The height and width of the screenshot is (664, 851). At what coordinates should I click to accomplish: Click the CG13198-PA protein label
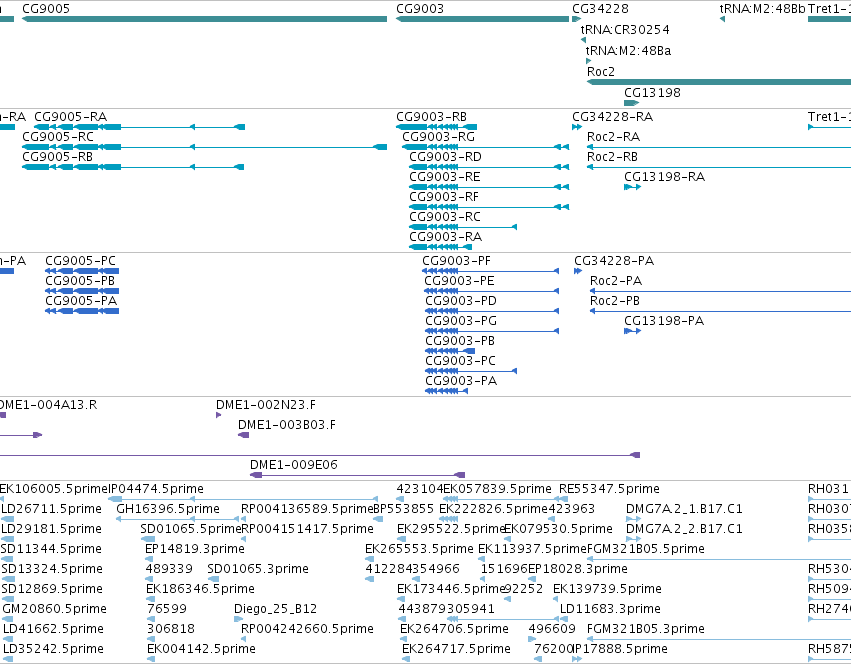664,321
